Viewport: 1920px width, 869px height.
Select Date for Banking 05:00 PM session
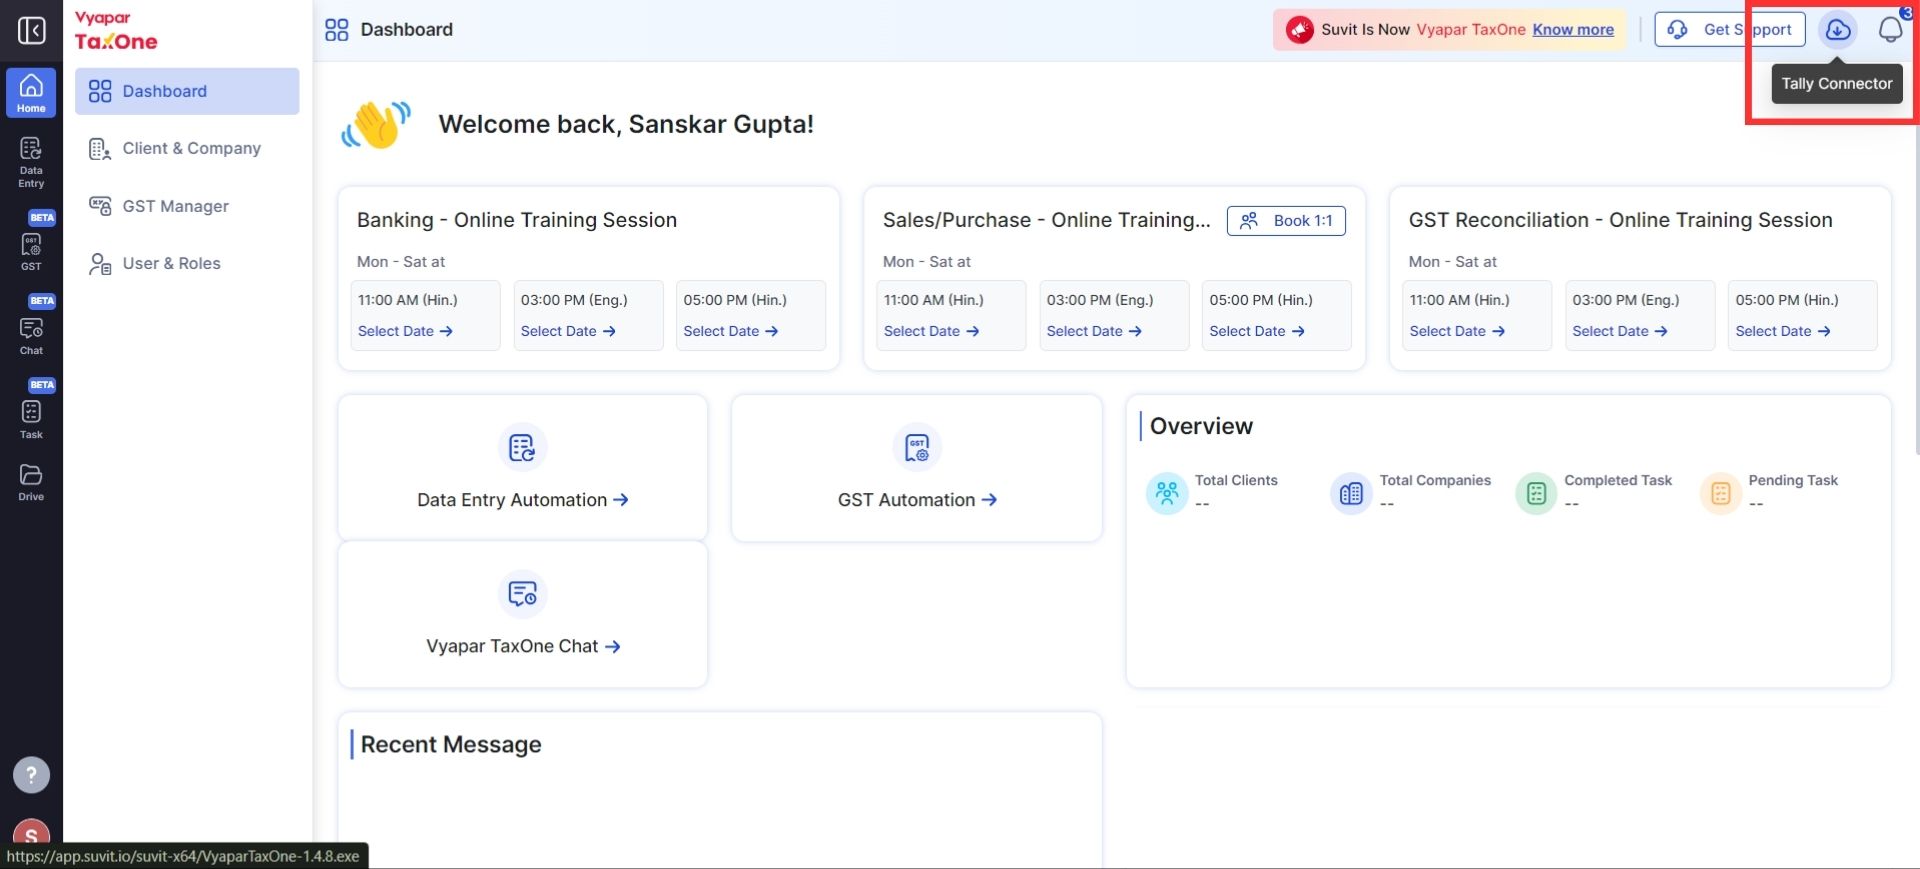pos(731,331)
